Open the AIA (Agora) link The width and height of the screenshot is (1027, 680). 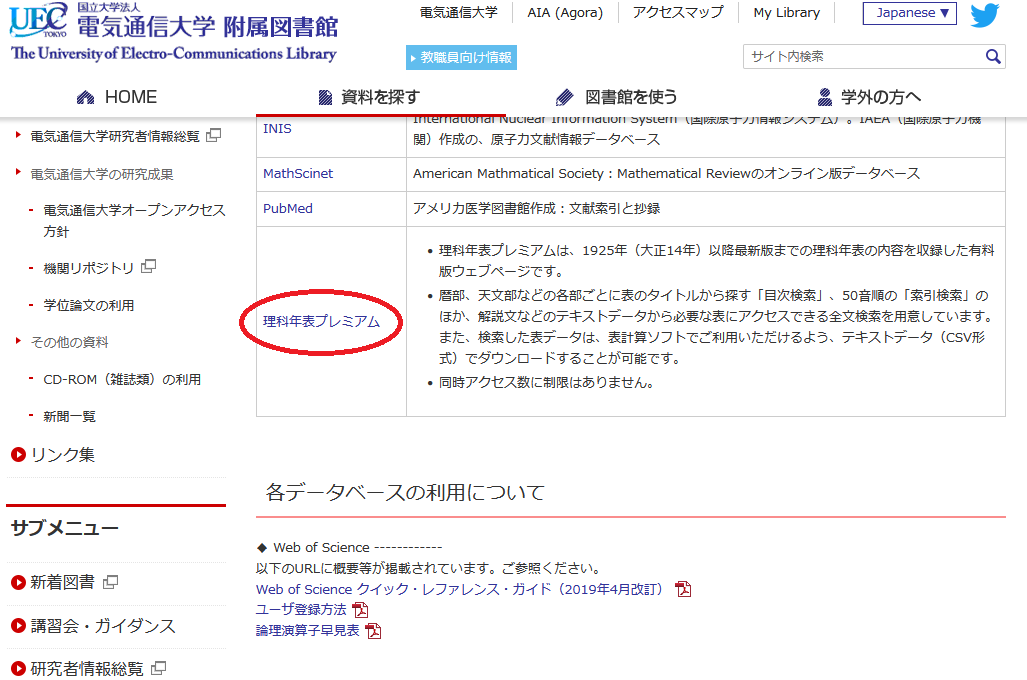[x=565, y=12]
